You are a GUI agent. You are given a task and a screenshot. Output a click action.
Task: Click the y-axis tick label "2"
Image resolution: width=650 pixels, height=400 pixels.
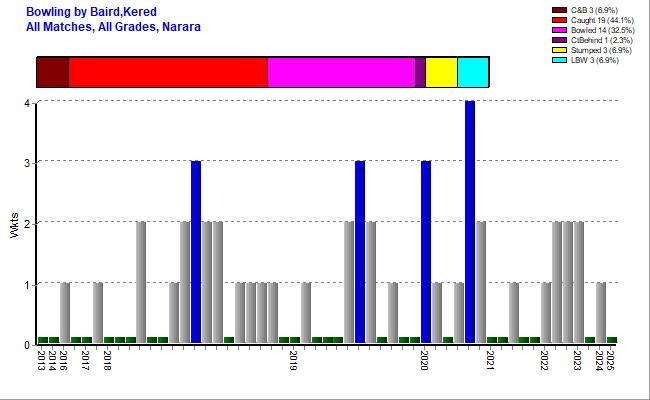click(x=27, y=223)
